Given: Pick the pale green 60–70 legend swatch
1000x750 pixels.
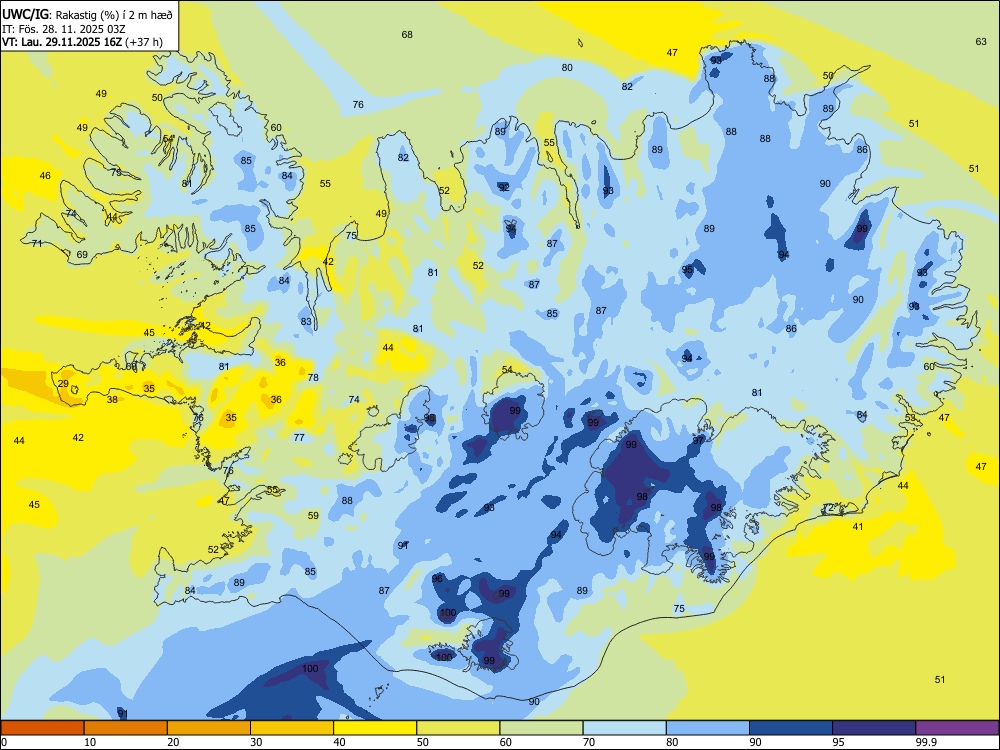Looking at the screenshot, I should [x=541, y=728].
